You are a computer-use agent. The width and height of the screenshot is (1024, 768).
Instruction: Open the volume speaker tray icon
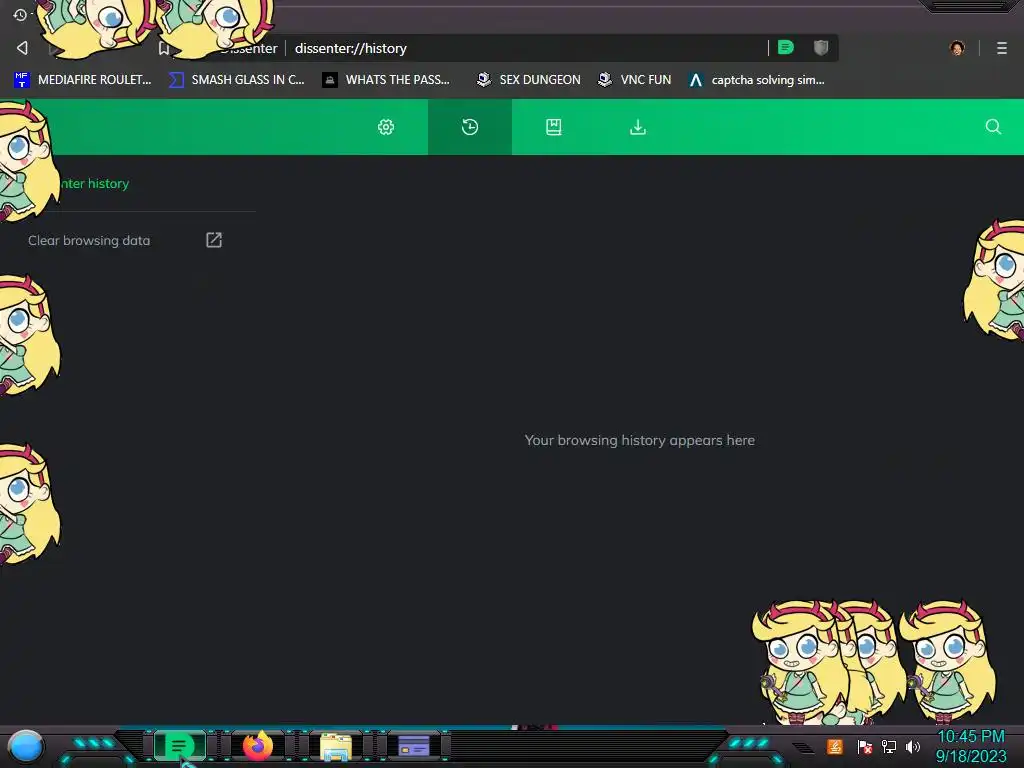(912, 746)
